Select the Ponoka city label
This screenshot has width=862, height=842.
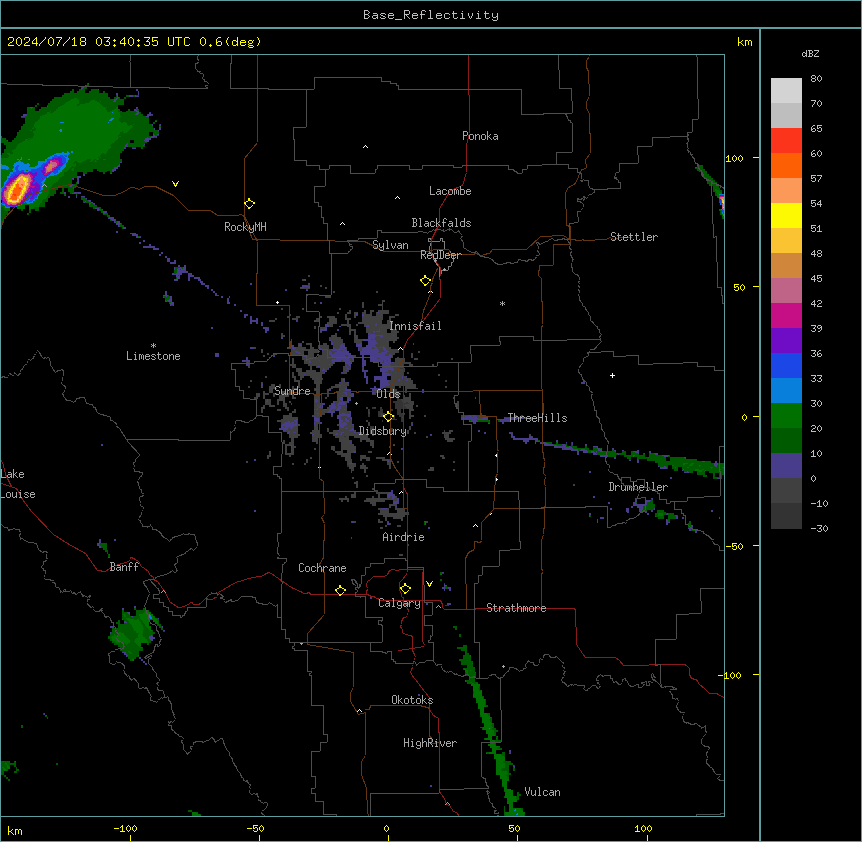point(480,136)
